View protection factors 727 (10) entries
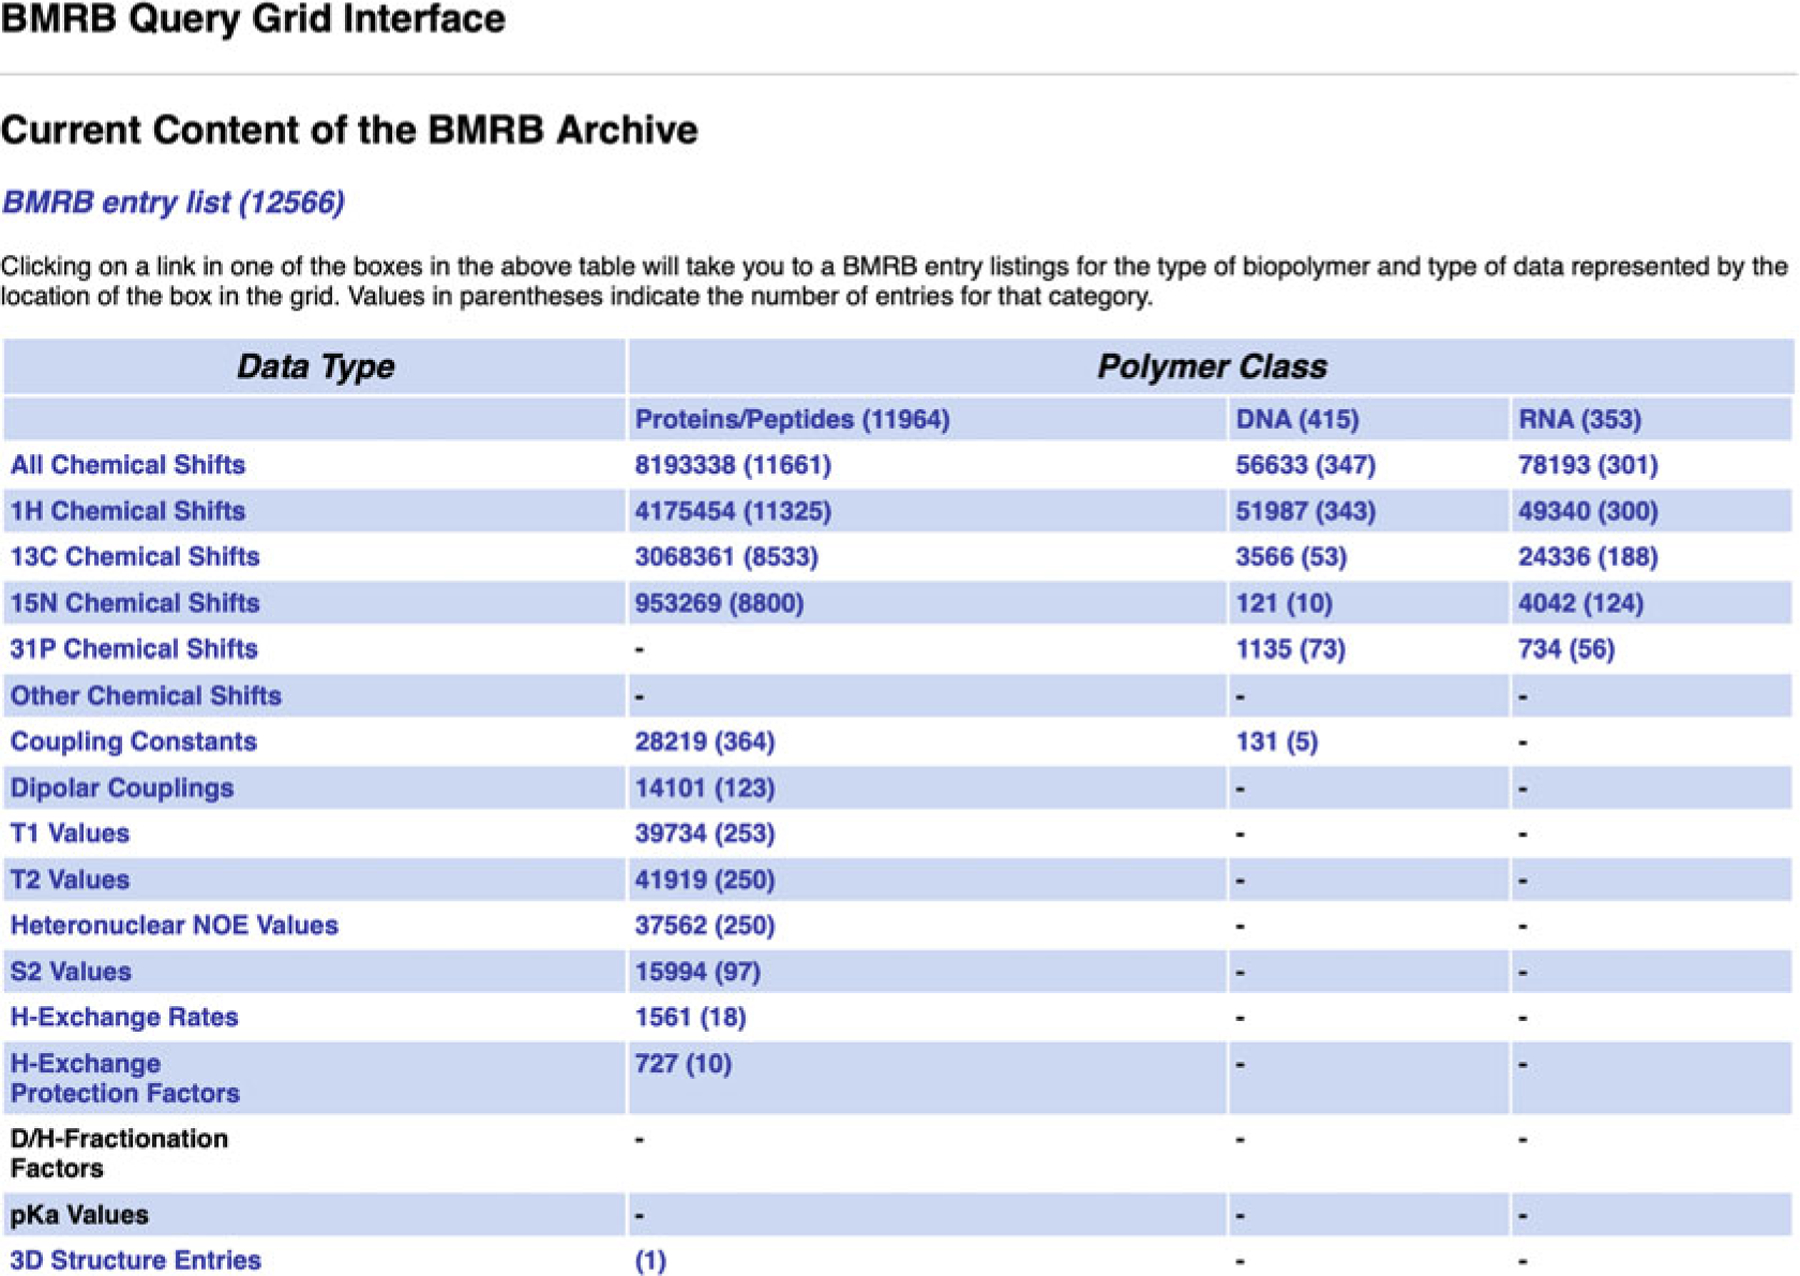Viewport: 1800px width, 1276px height. [684, 1064]
